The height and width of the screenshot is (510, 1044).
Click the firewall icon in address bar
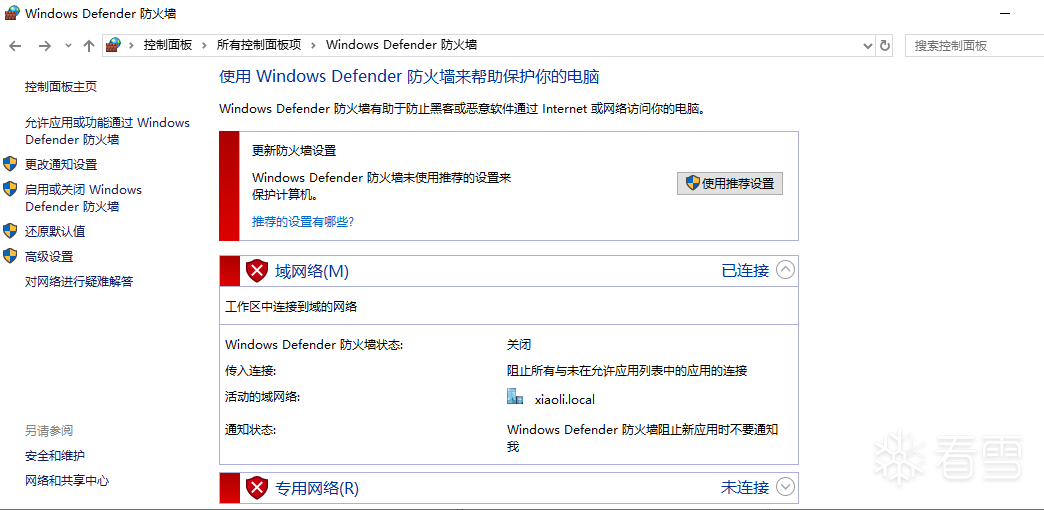pyautogui.click(x=114, y=45)
